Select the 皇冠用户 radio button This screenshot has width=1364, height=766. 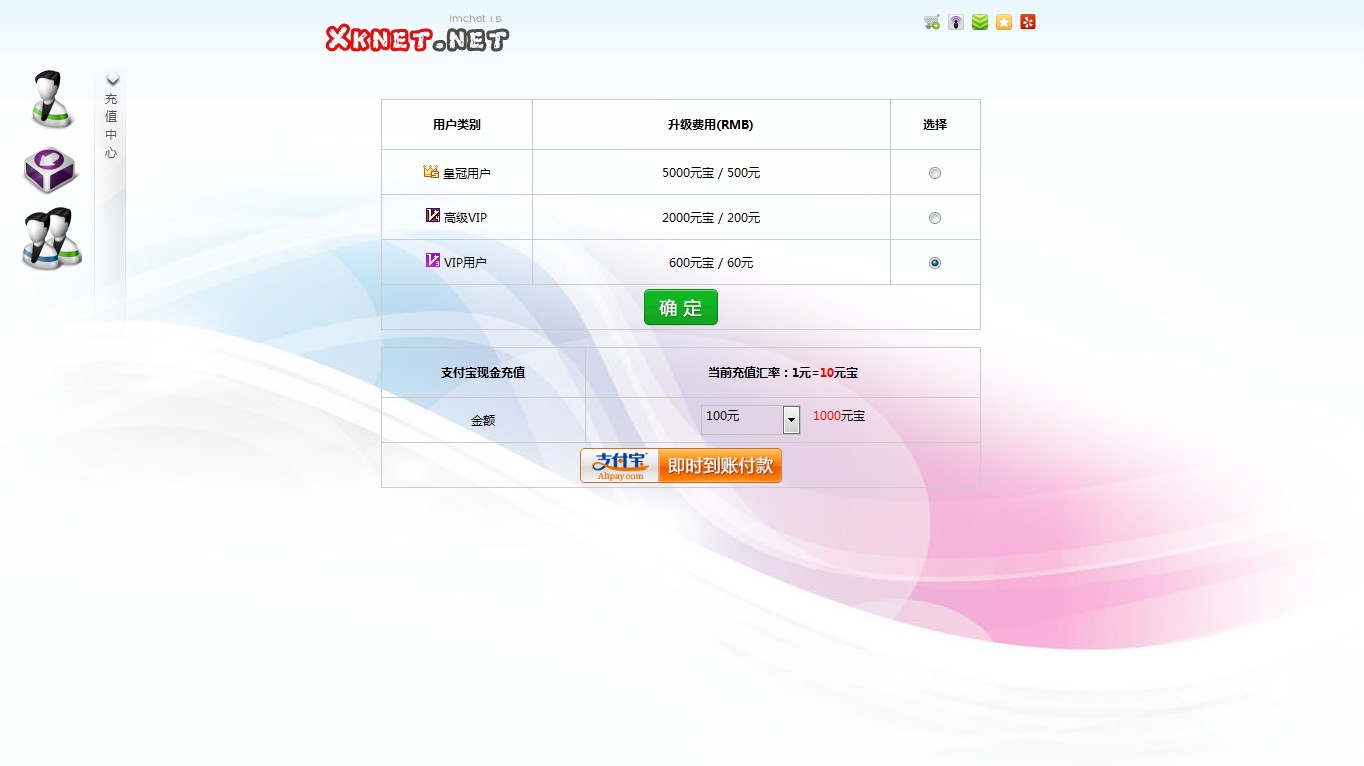[935, 173]
